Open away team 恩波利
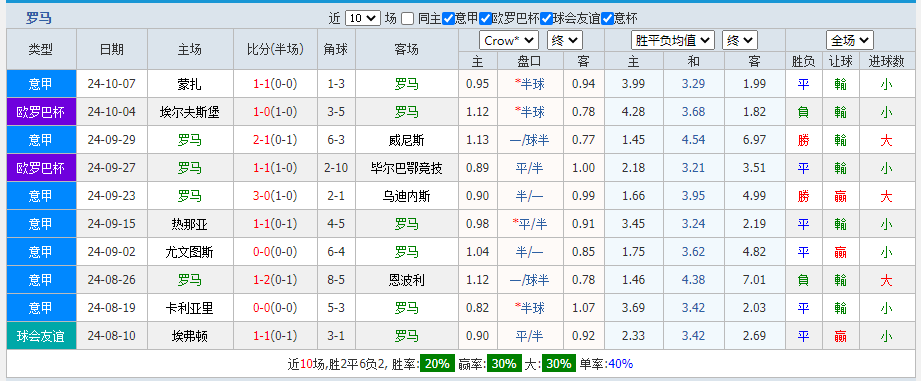The height and width of the screenshot is (381, 921). [x=406, y=281]
